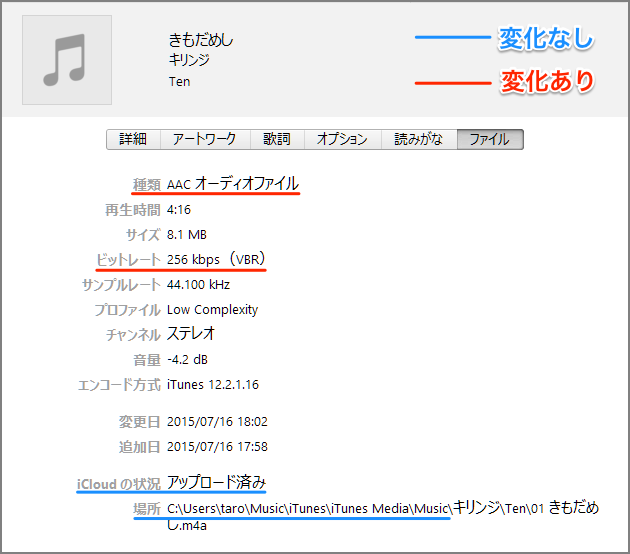Click the iCloud の状況 field label
Viewport: 630px width, 554px height.
tap(119, 484)
